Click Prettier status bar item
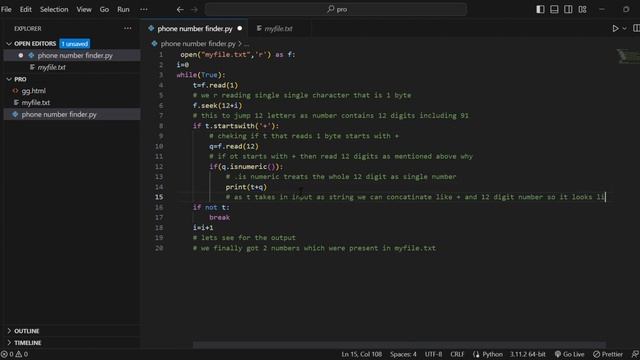The height and width of the screenshot is (360, 640). pyautogui.click(x=608, y=354)
